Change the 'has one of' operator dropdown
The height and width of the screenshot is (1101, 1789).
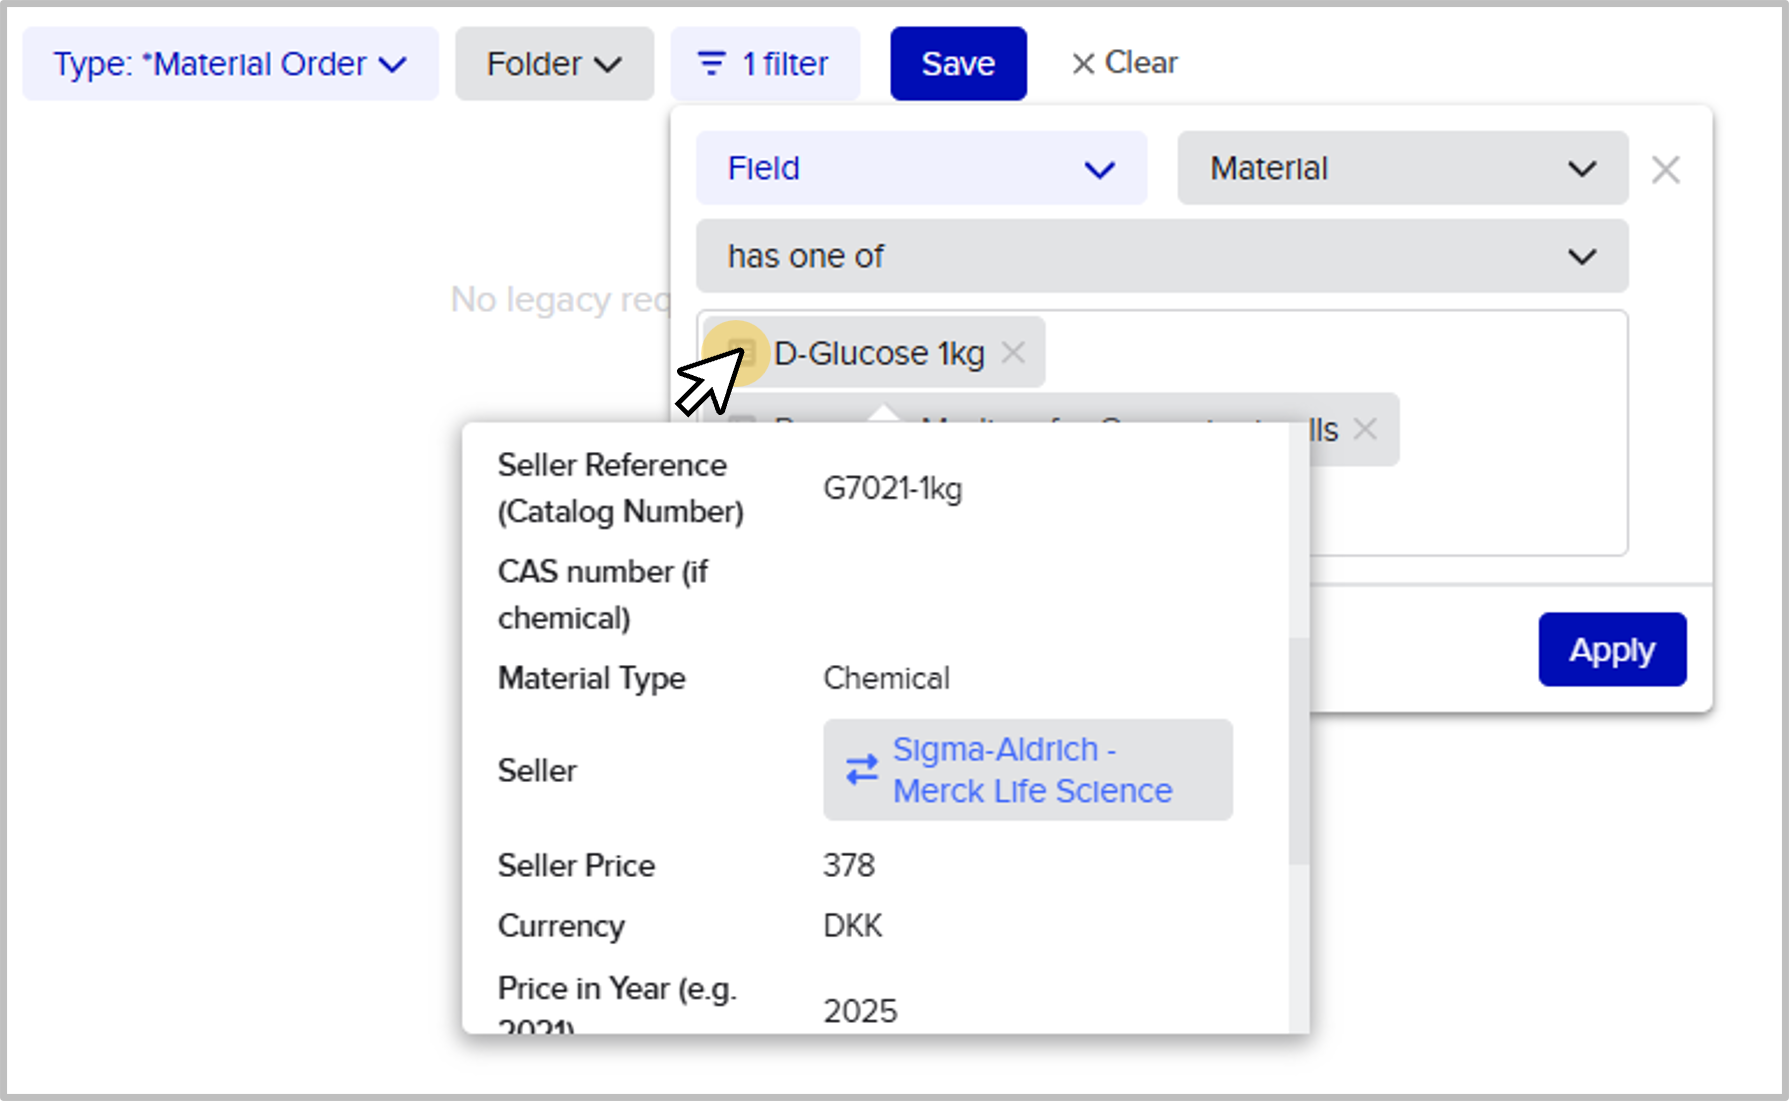coord(1161,256)
